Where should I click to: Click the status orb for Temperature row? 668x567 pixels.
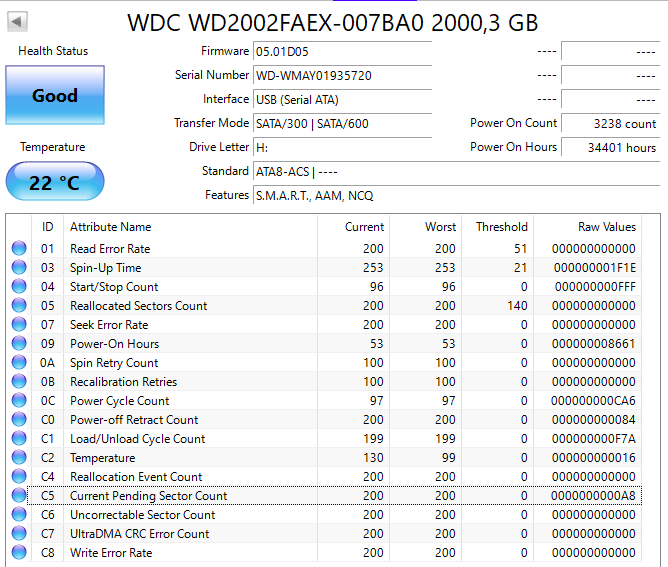19,458
